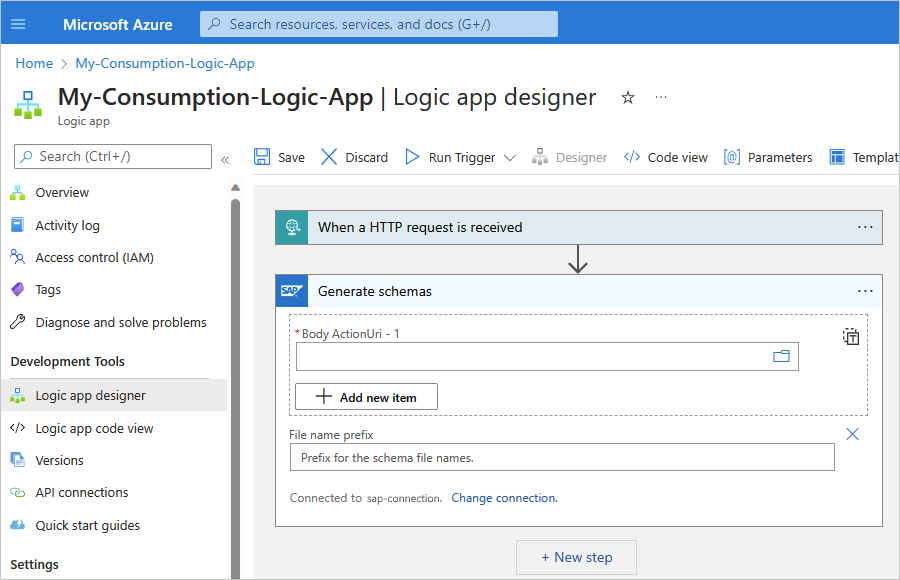Discard changes using the X icon

coord(329,157)
